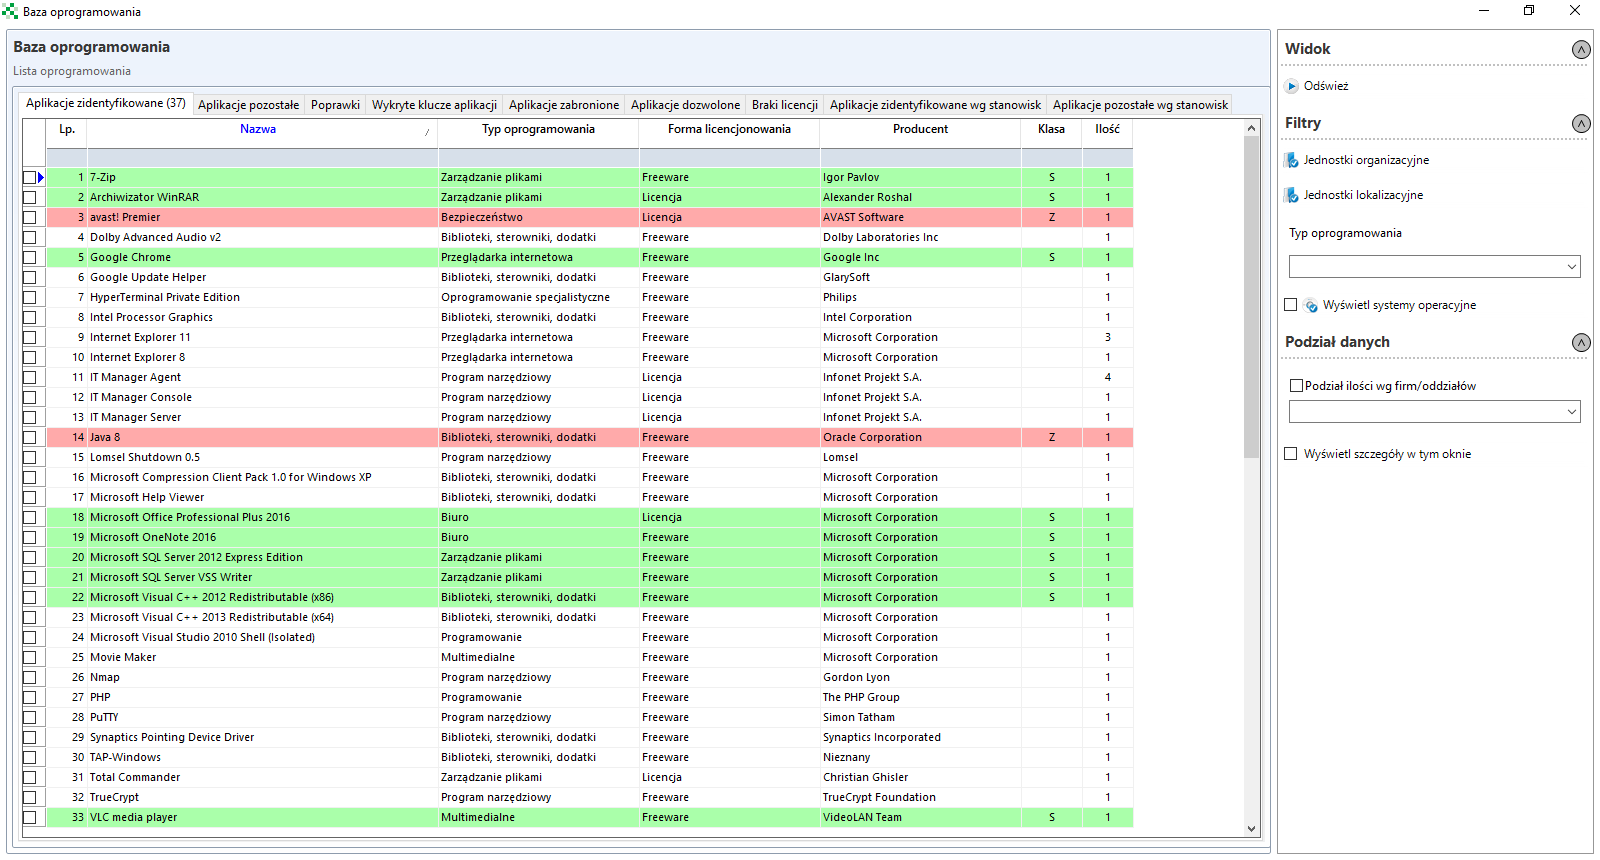Select the checkbox next to avast! Premier

tap(29, 217)
